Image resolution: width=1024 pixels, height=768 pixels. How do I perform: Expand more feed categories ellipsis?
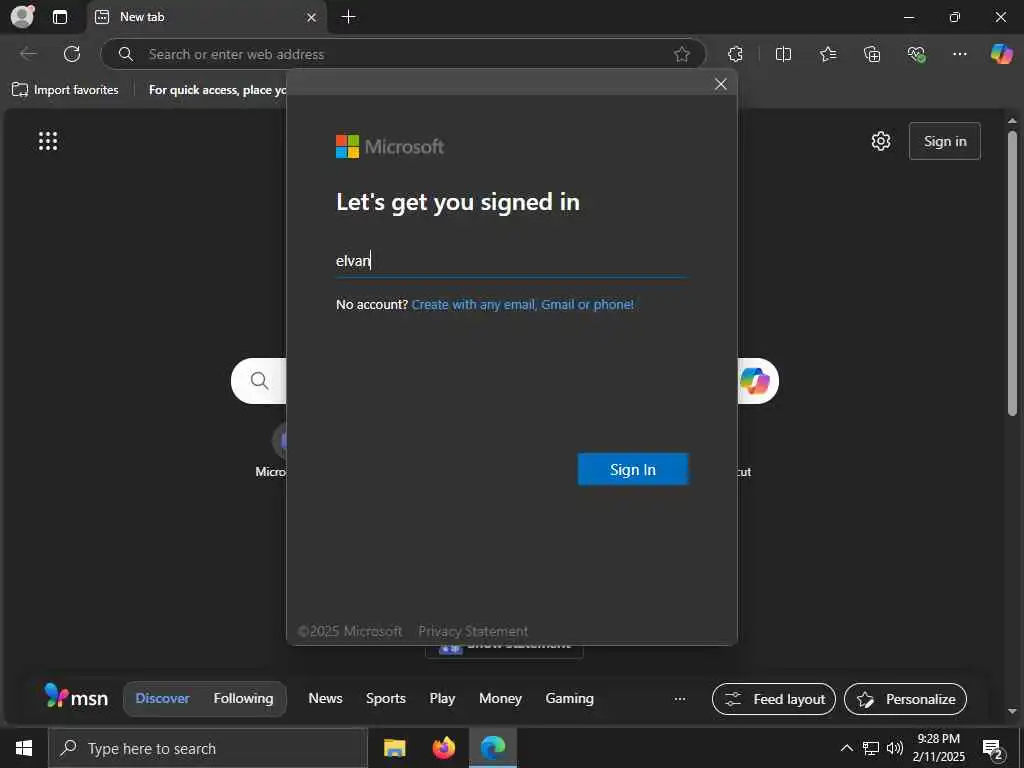[x=680, y=699]
